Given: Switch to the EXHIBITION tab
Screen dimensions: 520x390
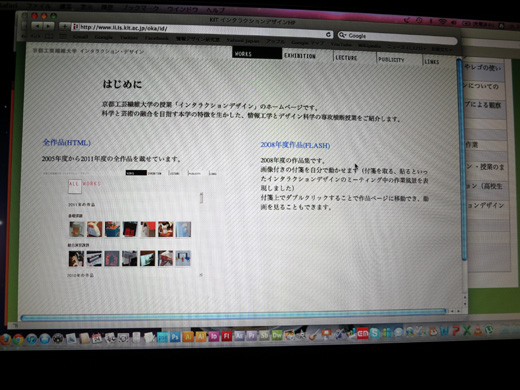Looking at the screenshot, I should [300, 56].
